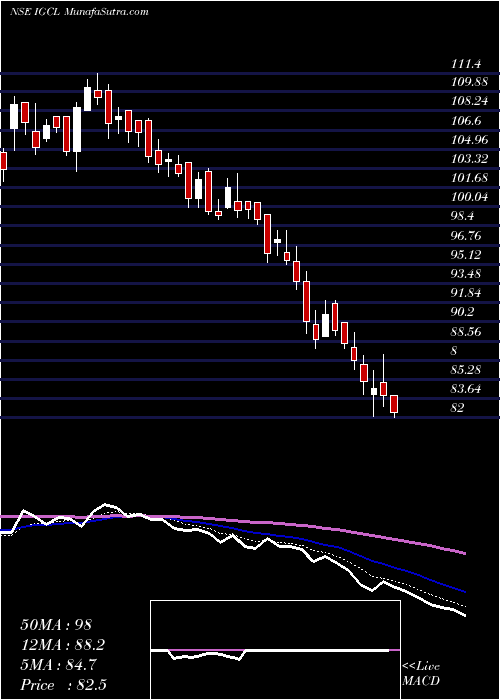Image resolution: width=500 pixels, height=700 pixels.
Task: Click the tall white candle at the chart peak
Action: (x=88, y=99)
